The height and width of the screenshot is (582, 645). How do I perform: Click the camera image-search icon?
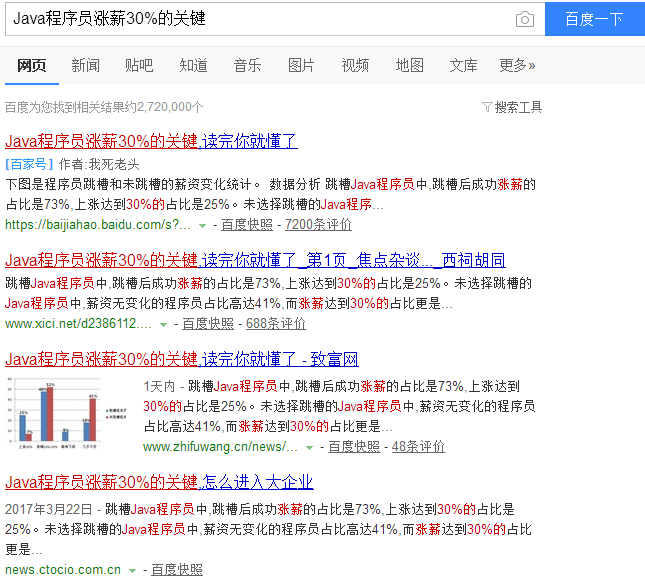525,19
